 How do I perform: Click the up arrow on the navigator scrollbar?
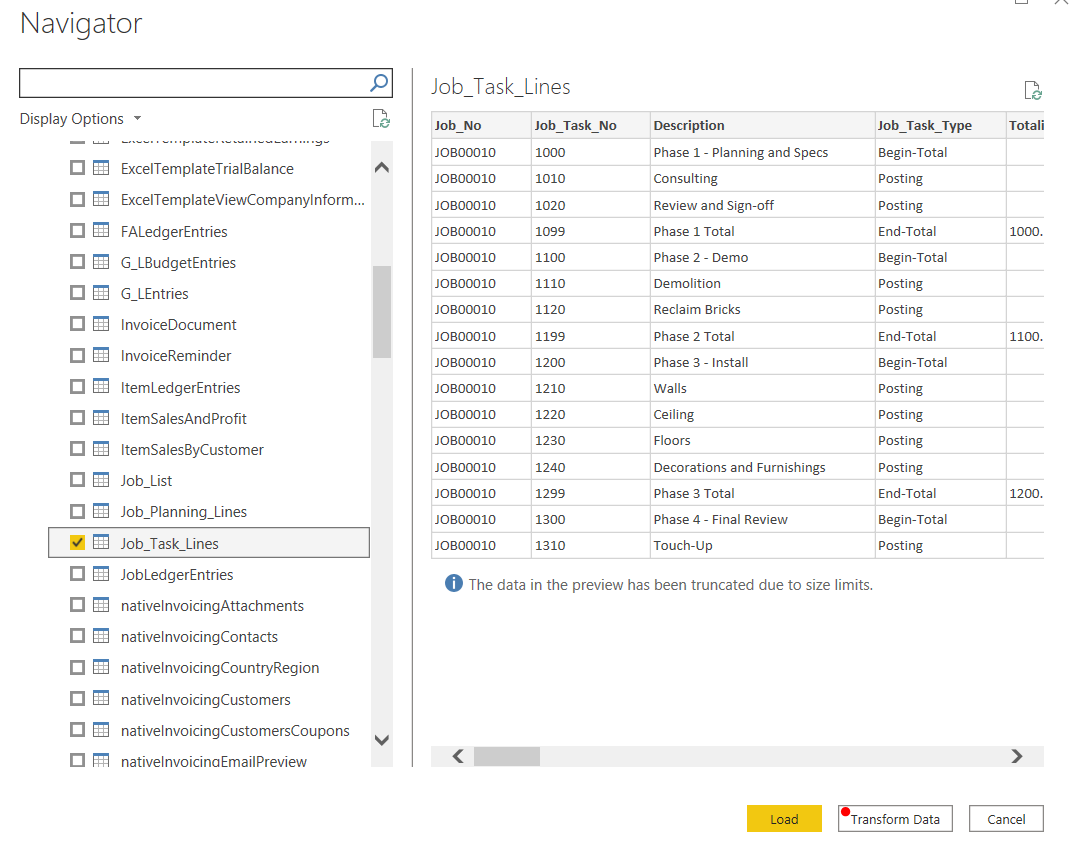[381, 167]
